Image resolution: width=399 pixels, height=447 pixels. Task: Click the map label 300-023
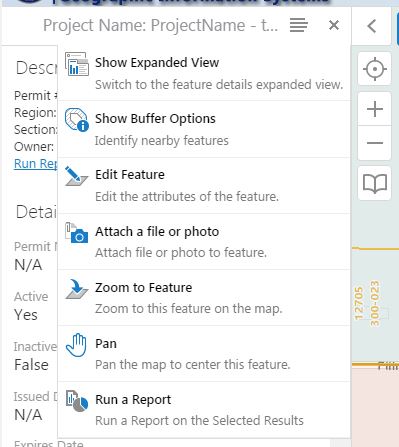tap(375, 303)
